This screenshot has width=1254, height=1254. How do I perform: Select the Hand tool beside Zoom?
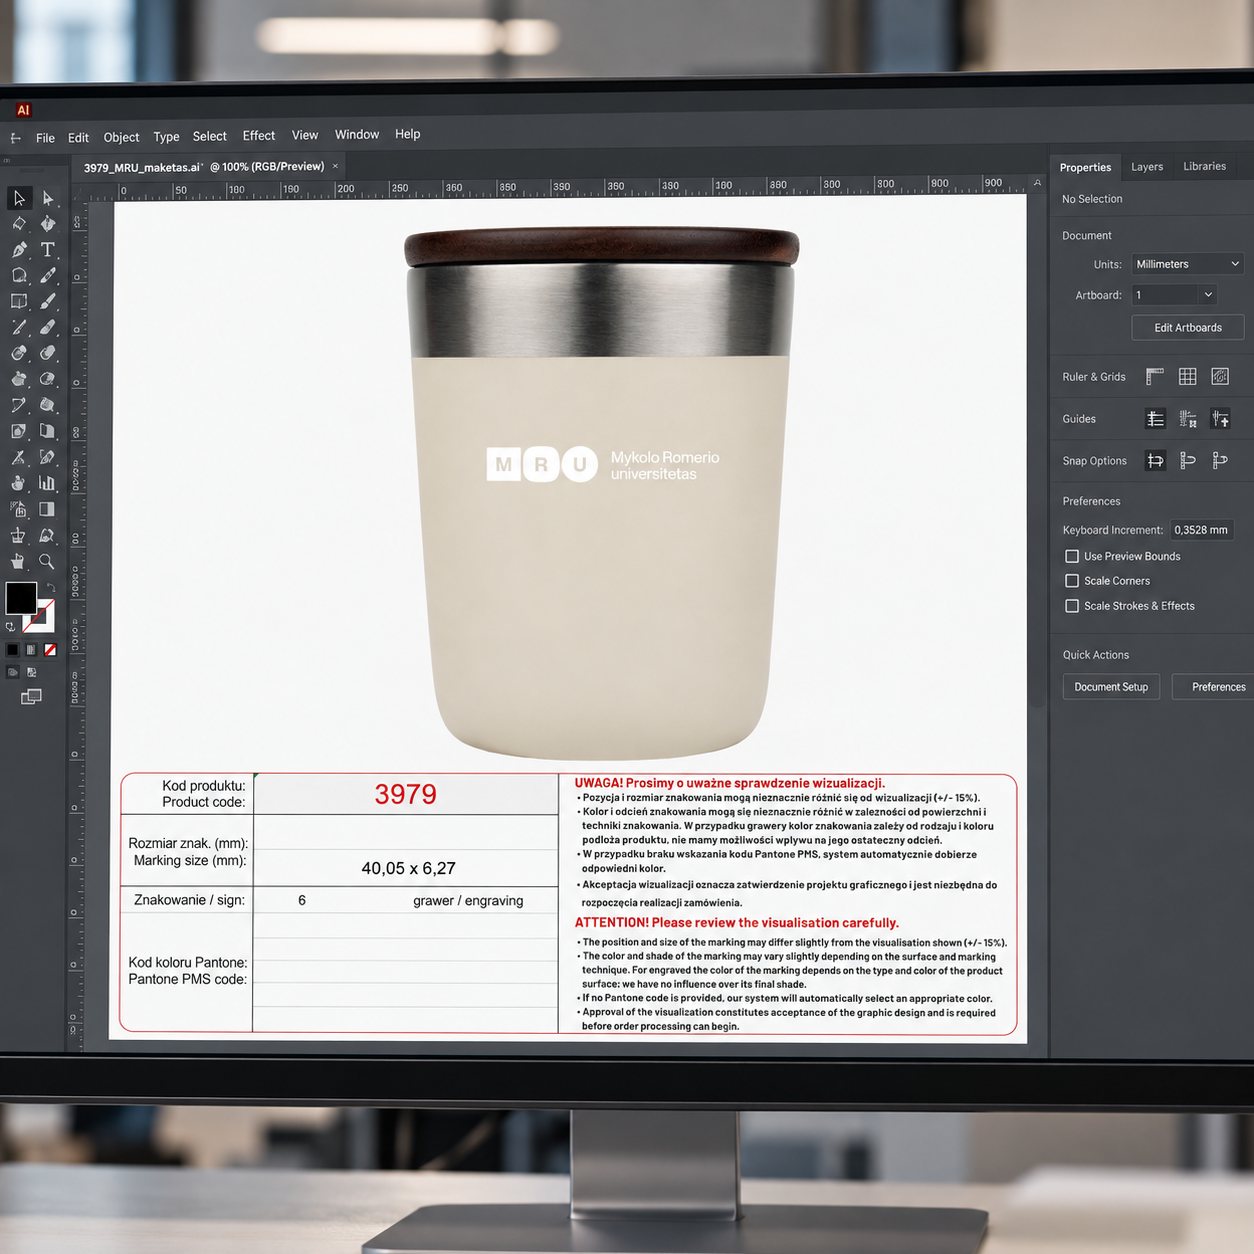pyautogui.click(x=18, y=562)
